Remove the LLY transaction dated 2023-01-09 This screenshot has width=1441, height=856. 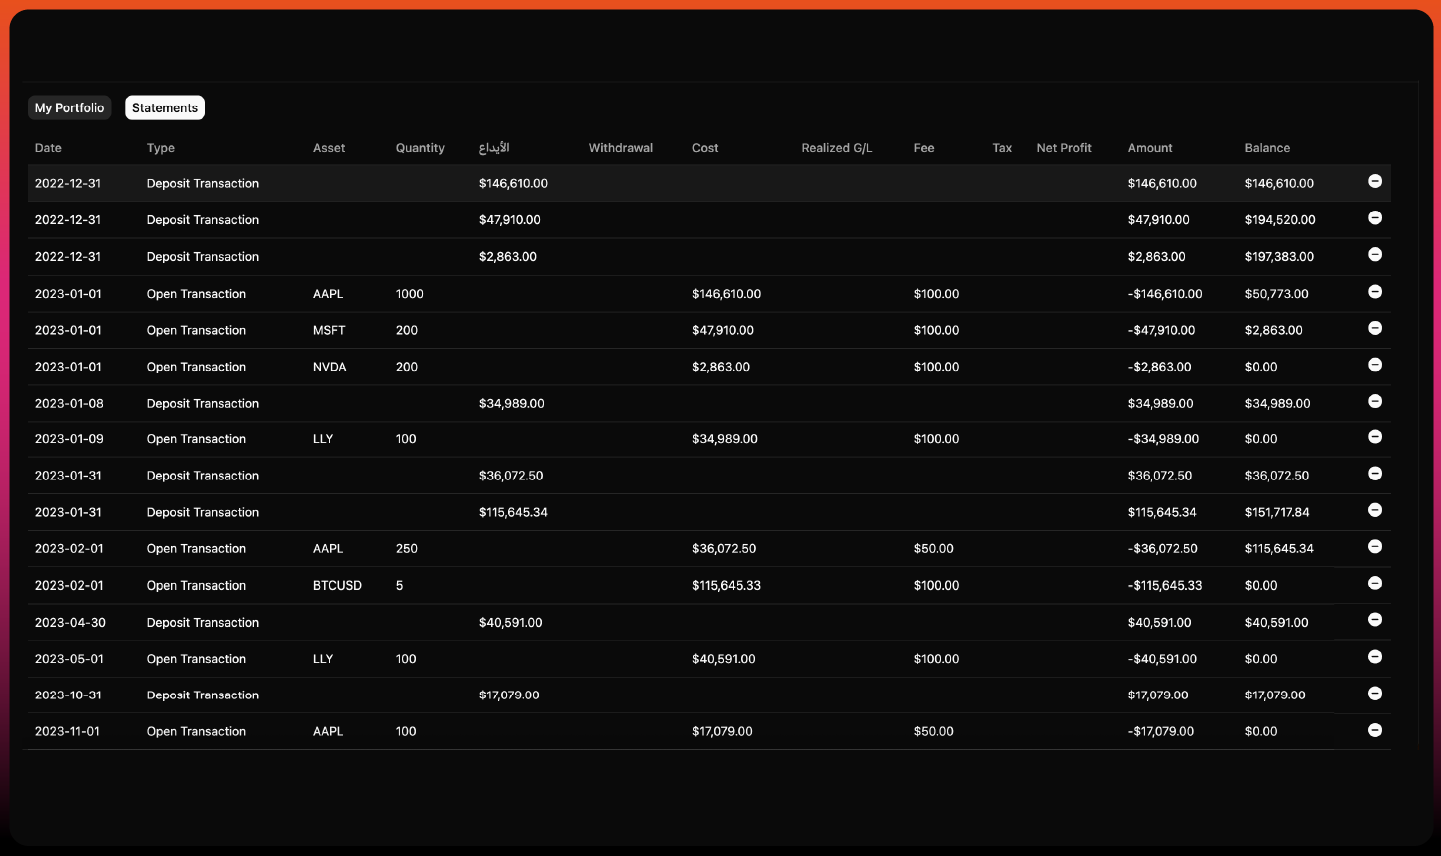tap(1375, 437)
